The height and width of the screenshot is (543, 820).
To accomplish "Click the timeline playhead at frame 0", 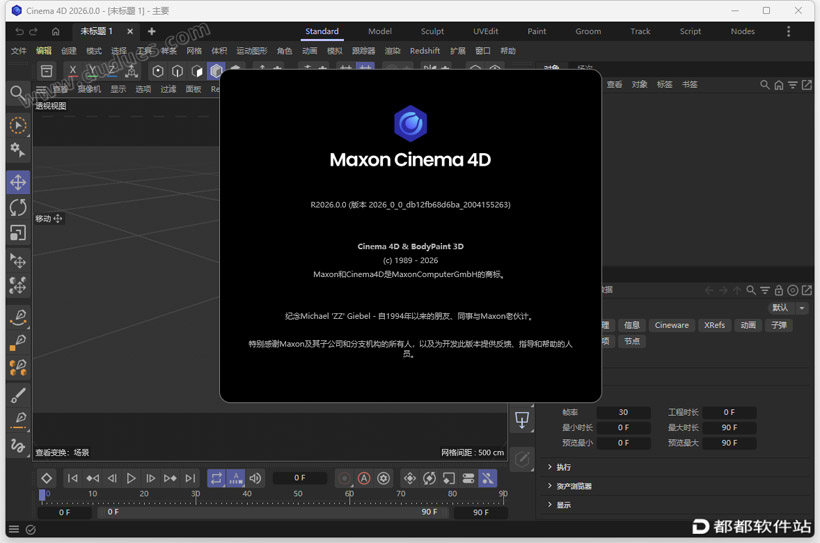I will pos(42,495).
